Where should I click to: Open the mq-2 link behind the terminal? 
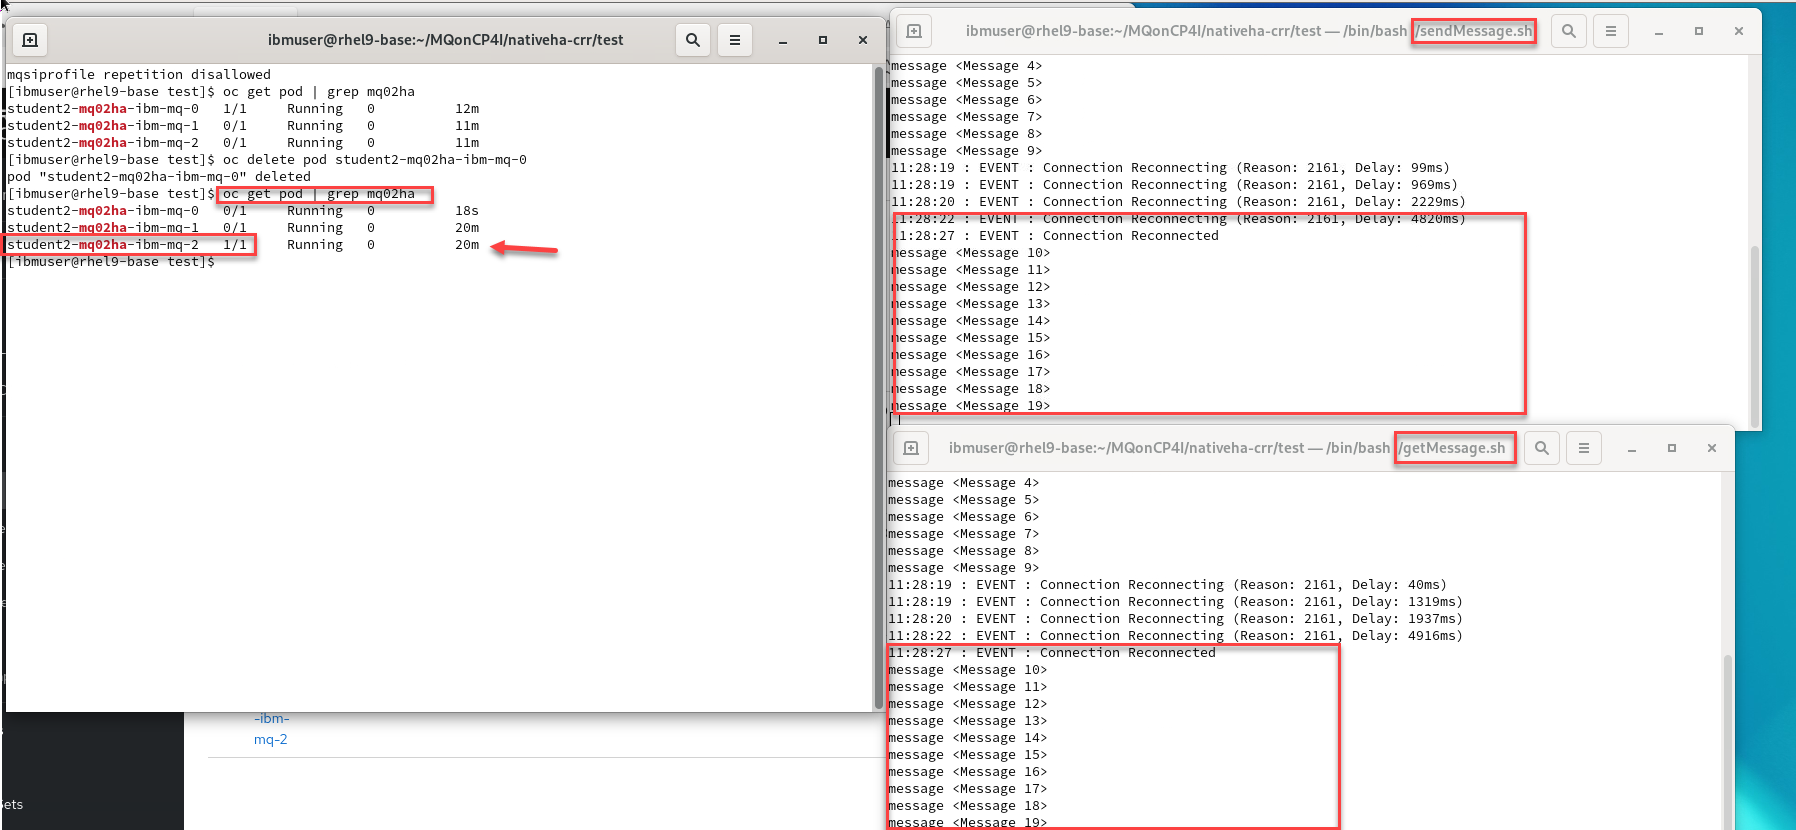tap(270, 739)
